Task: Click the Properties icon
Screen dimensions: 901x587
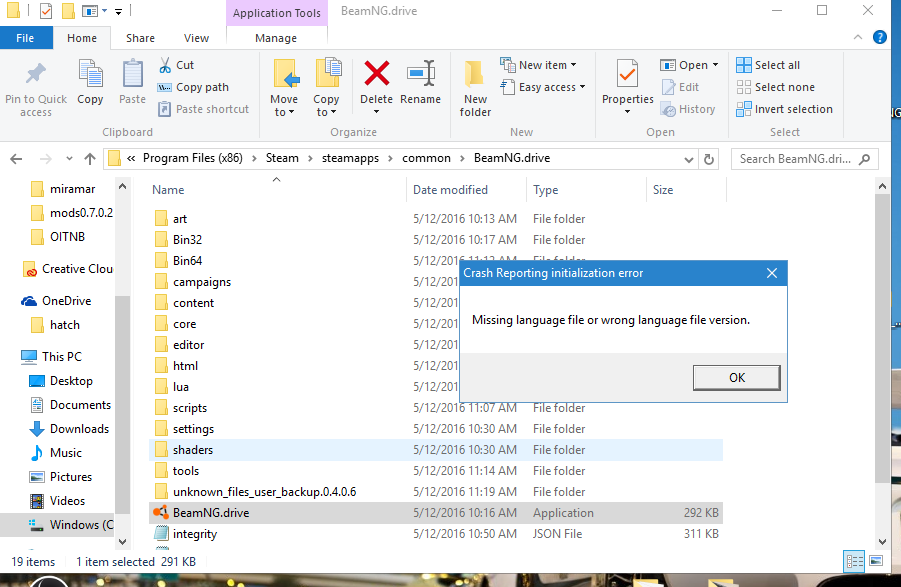Action: coord(627,74)
